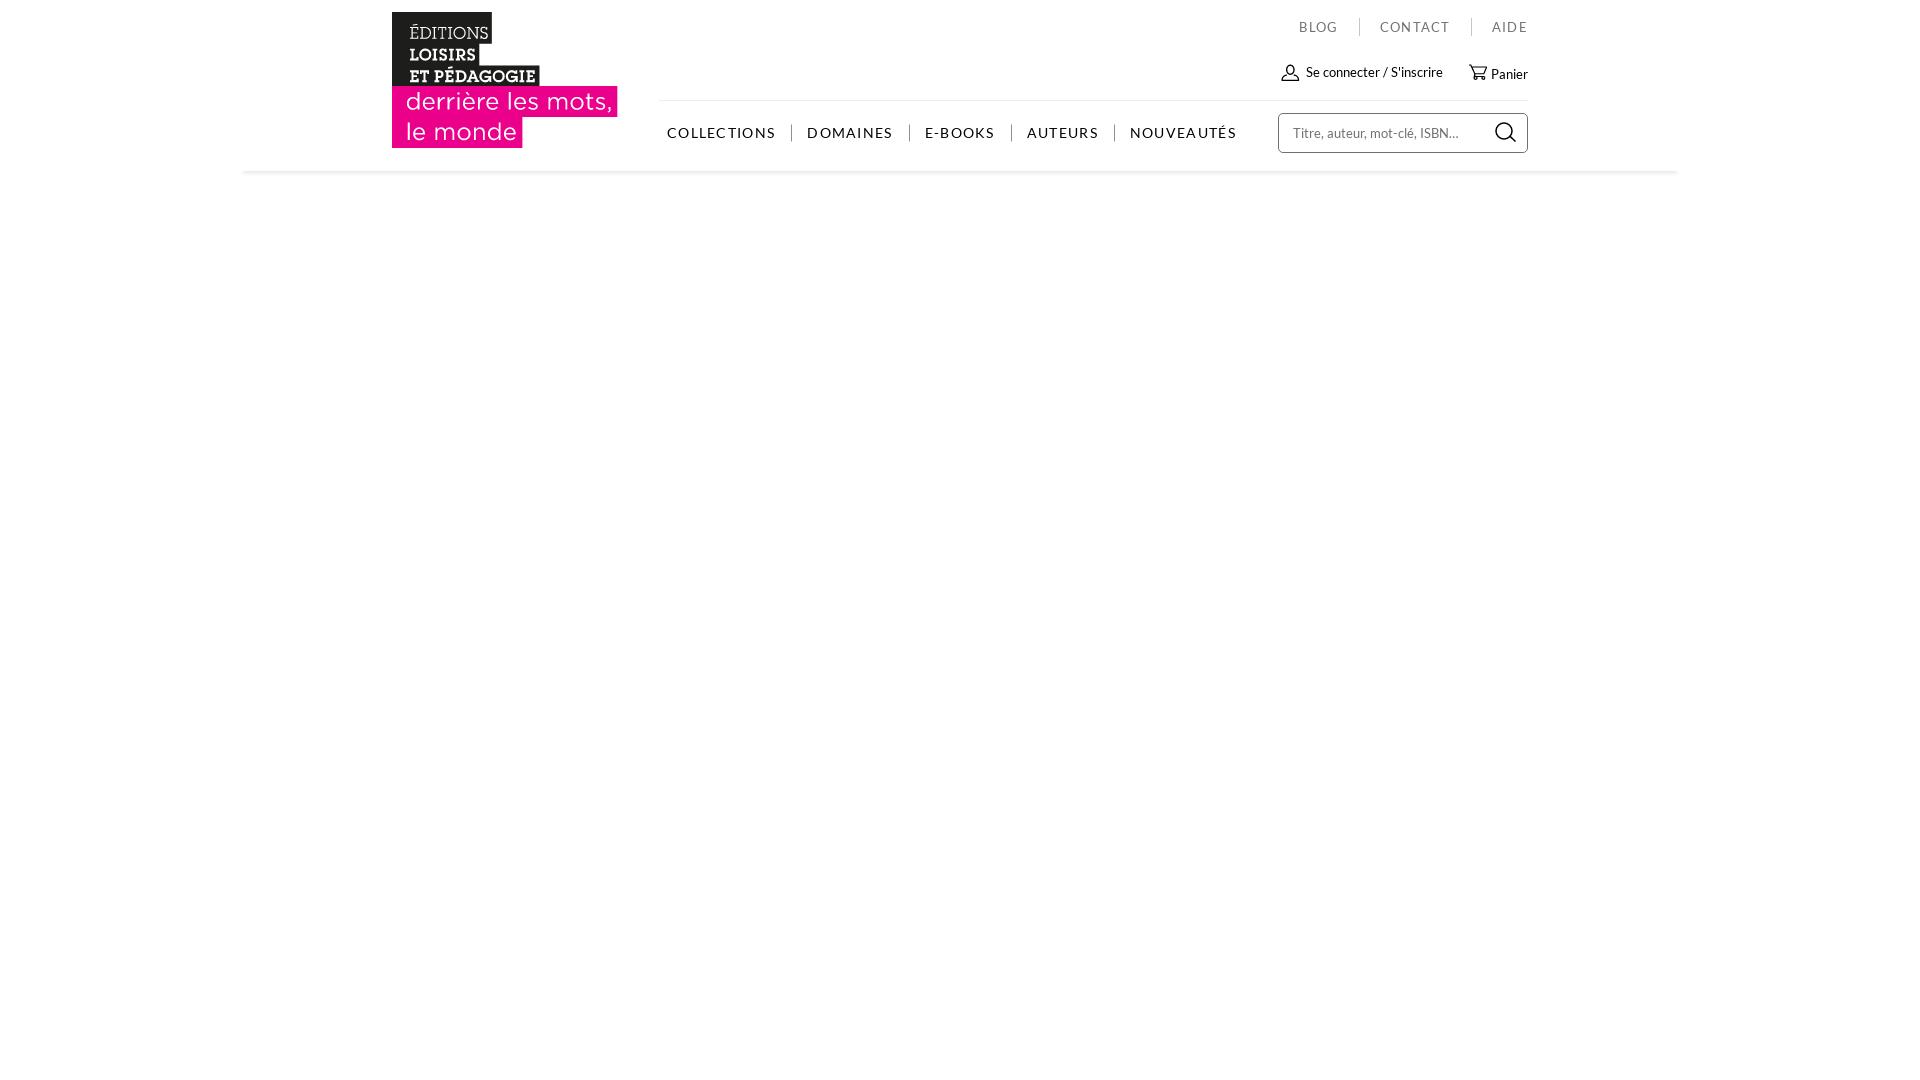Go to the Blog page
The image size is (1920, 1080).
(1318, 27)
